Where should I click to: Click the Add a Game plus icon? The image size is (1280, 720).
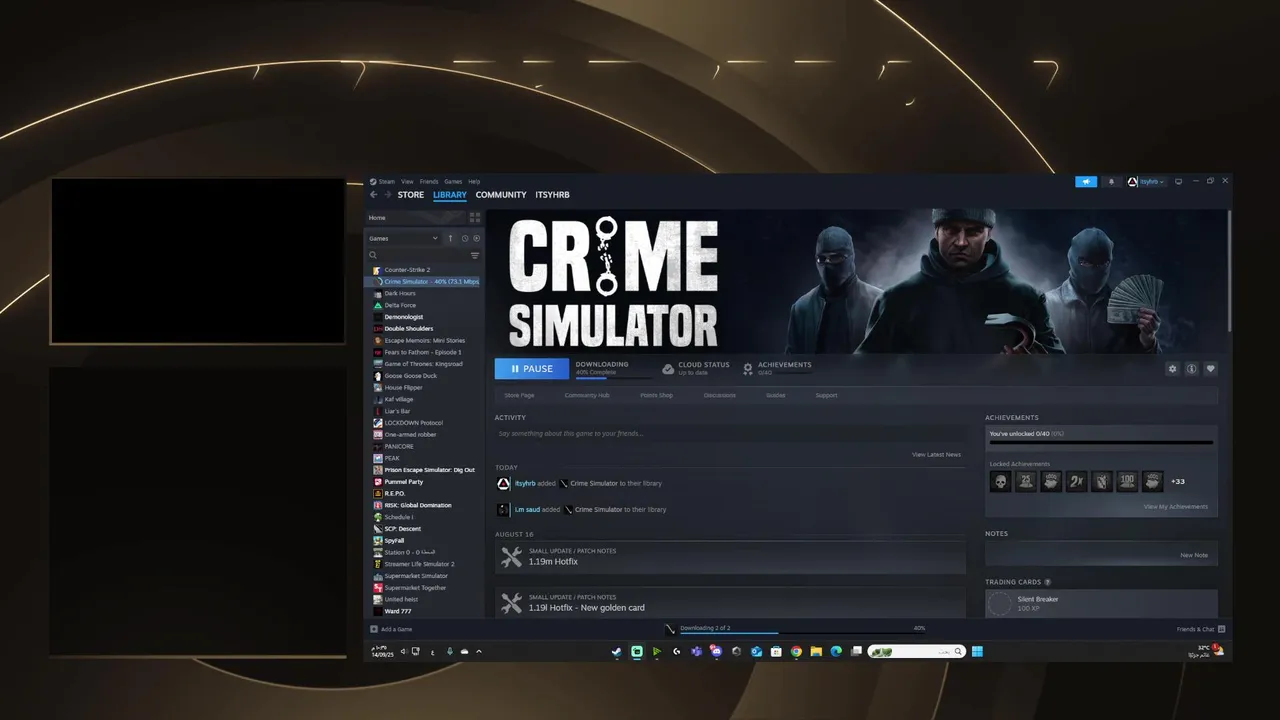pyautogui.click(x=374, y=629)
